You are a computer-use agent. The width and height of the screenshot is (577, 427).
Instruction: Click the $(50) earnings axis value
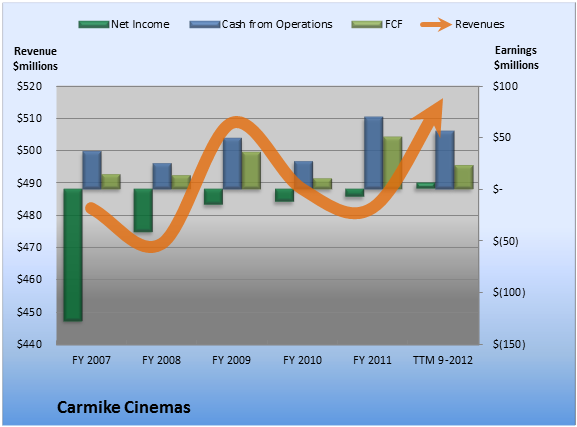506,241
